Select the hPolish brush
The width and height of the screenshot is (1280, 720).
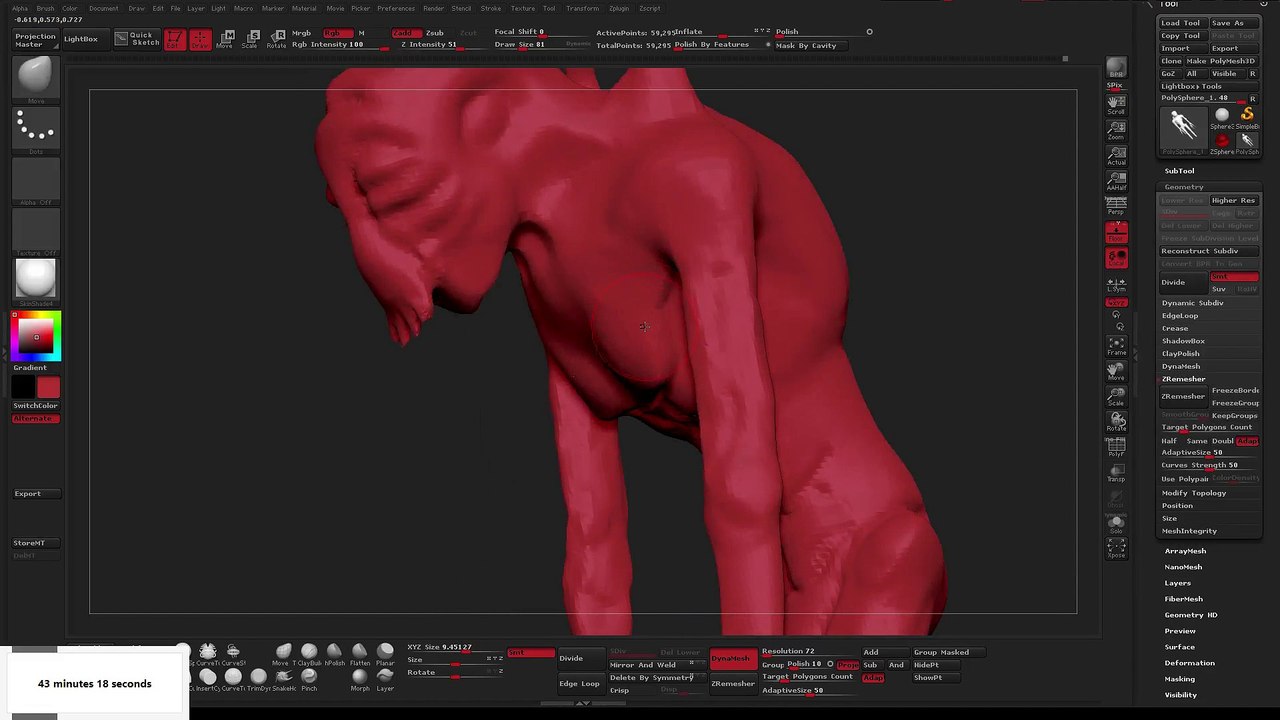coord(334,655)
